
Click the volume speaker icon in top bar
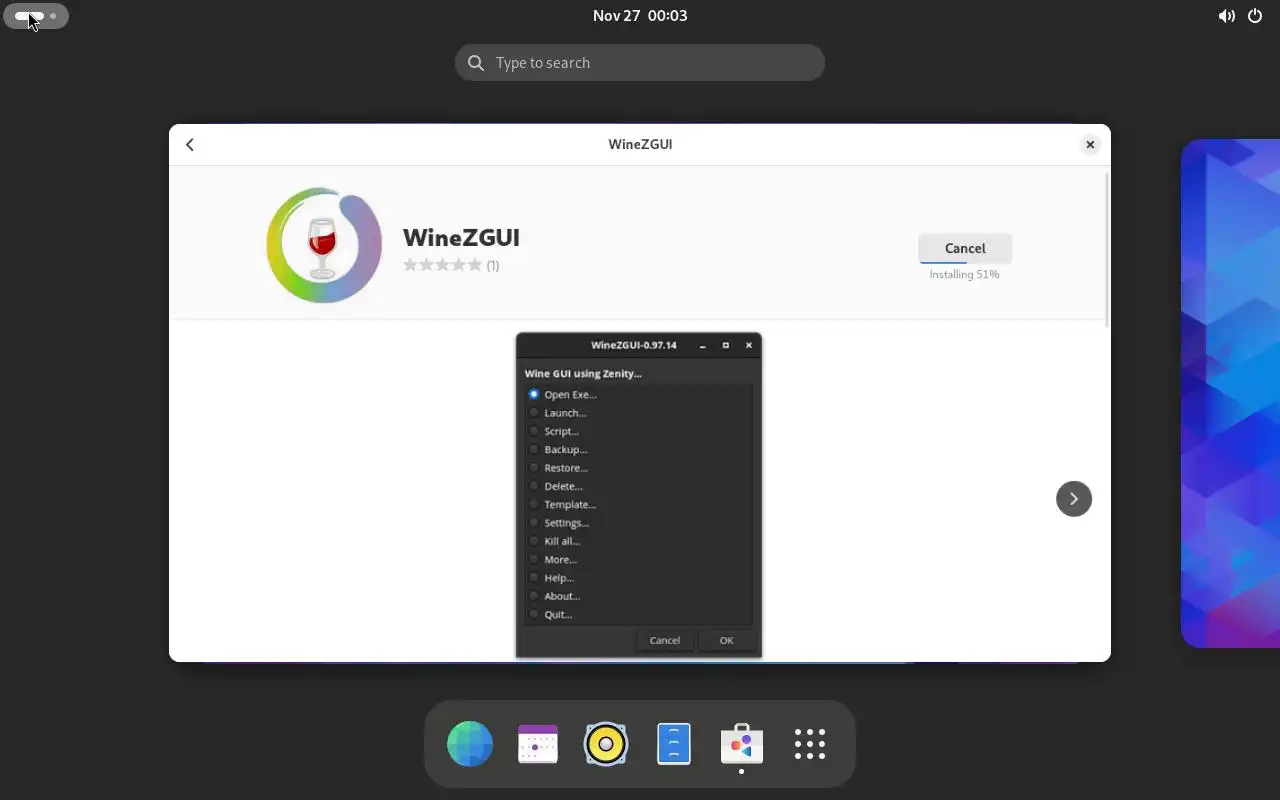(1226, 16)
